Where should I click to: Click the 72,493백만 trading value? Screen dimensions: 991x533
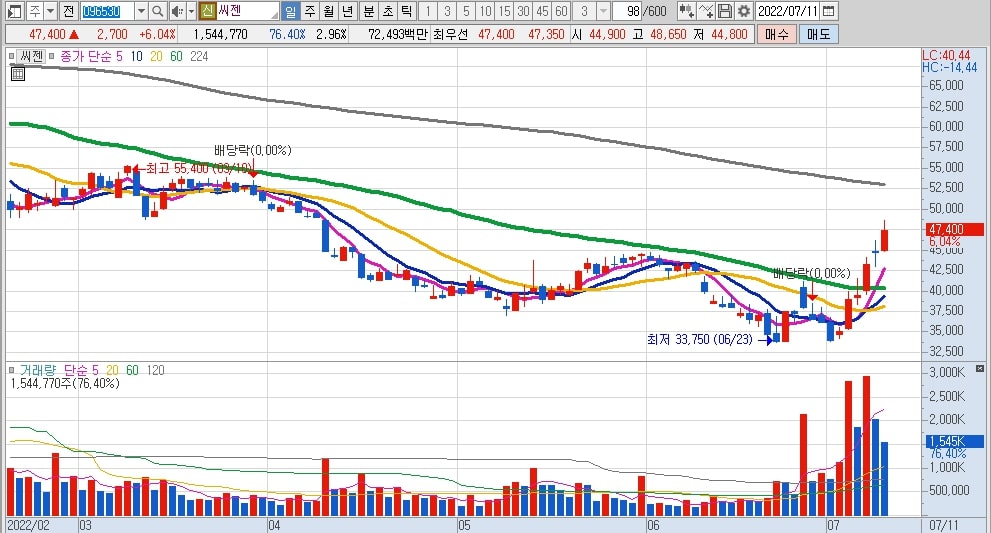(x=398, y=34)
